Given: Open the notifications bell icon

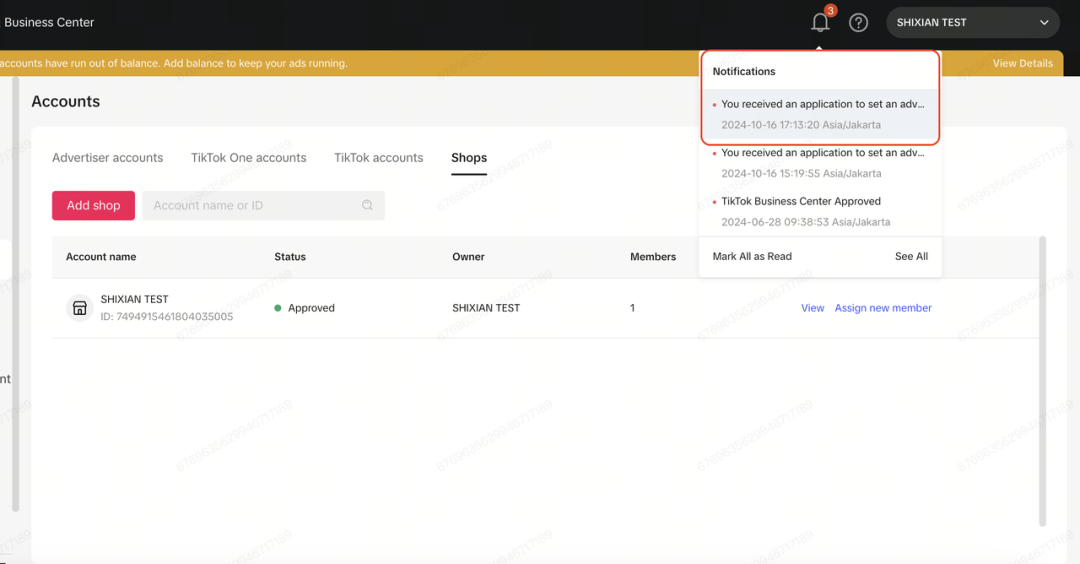Looking at the screenshot, I should pos(820,23).
